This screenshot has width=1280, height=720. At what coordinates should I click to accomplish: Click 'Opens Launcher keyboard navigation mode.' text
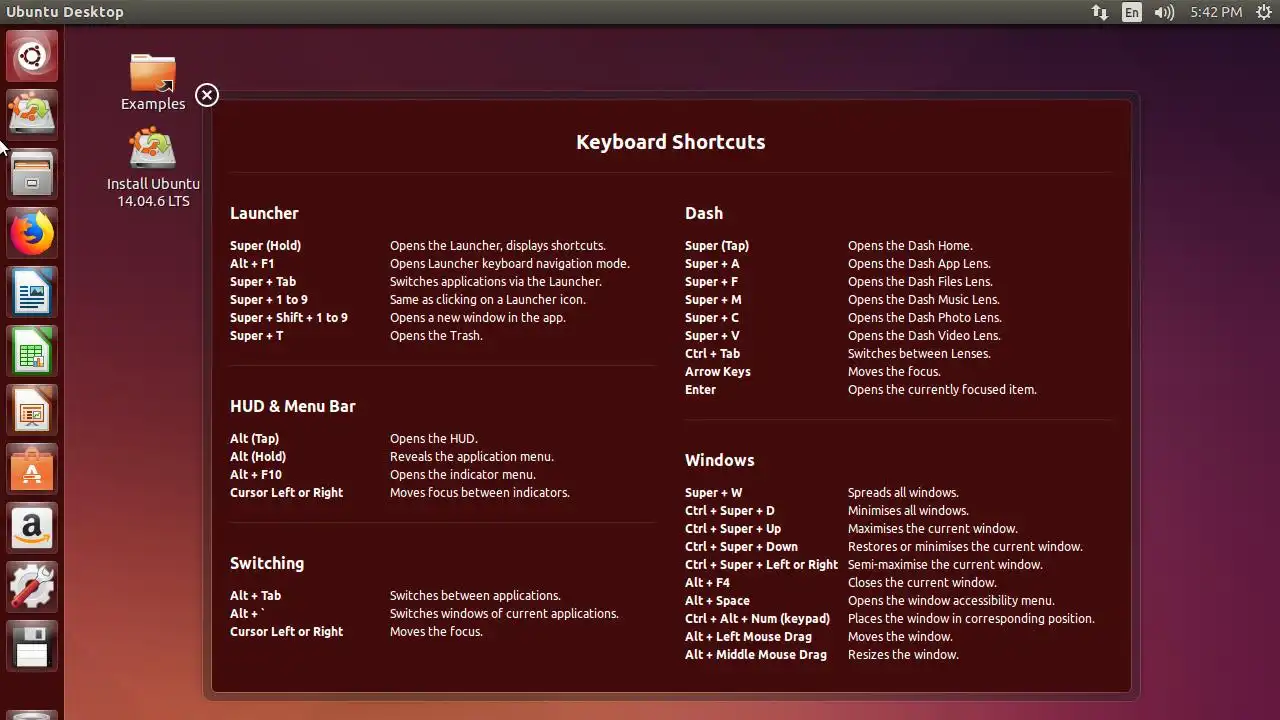[x=510, y=264]
